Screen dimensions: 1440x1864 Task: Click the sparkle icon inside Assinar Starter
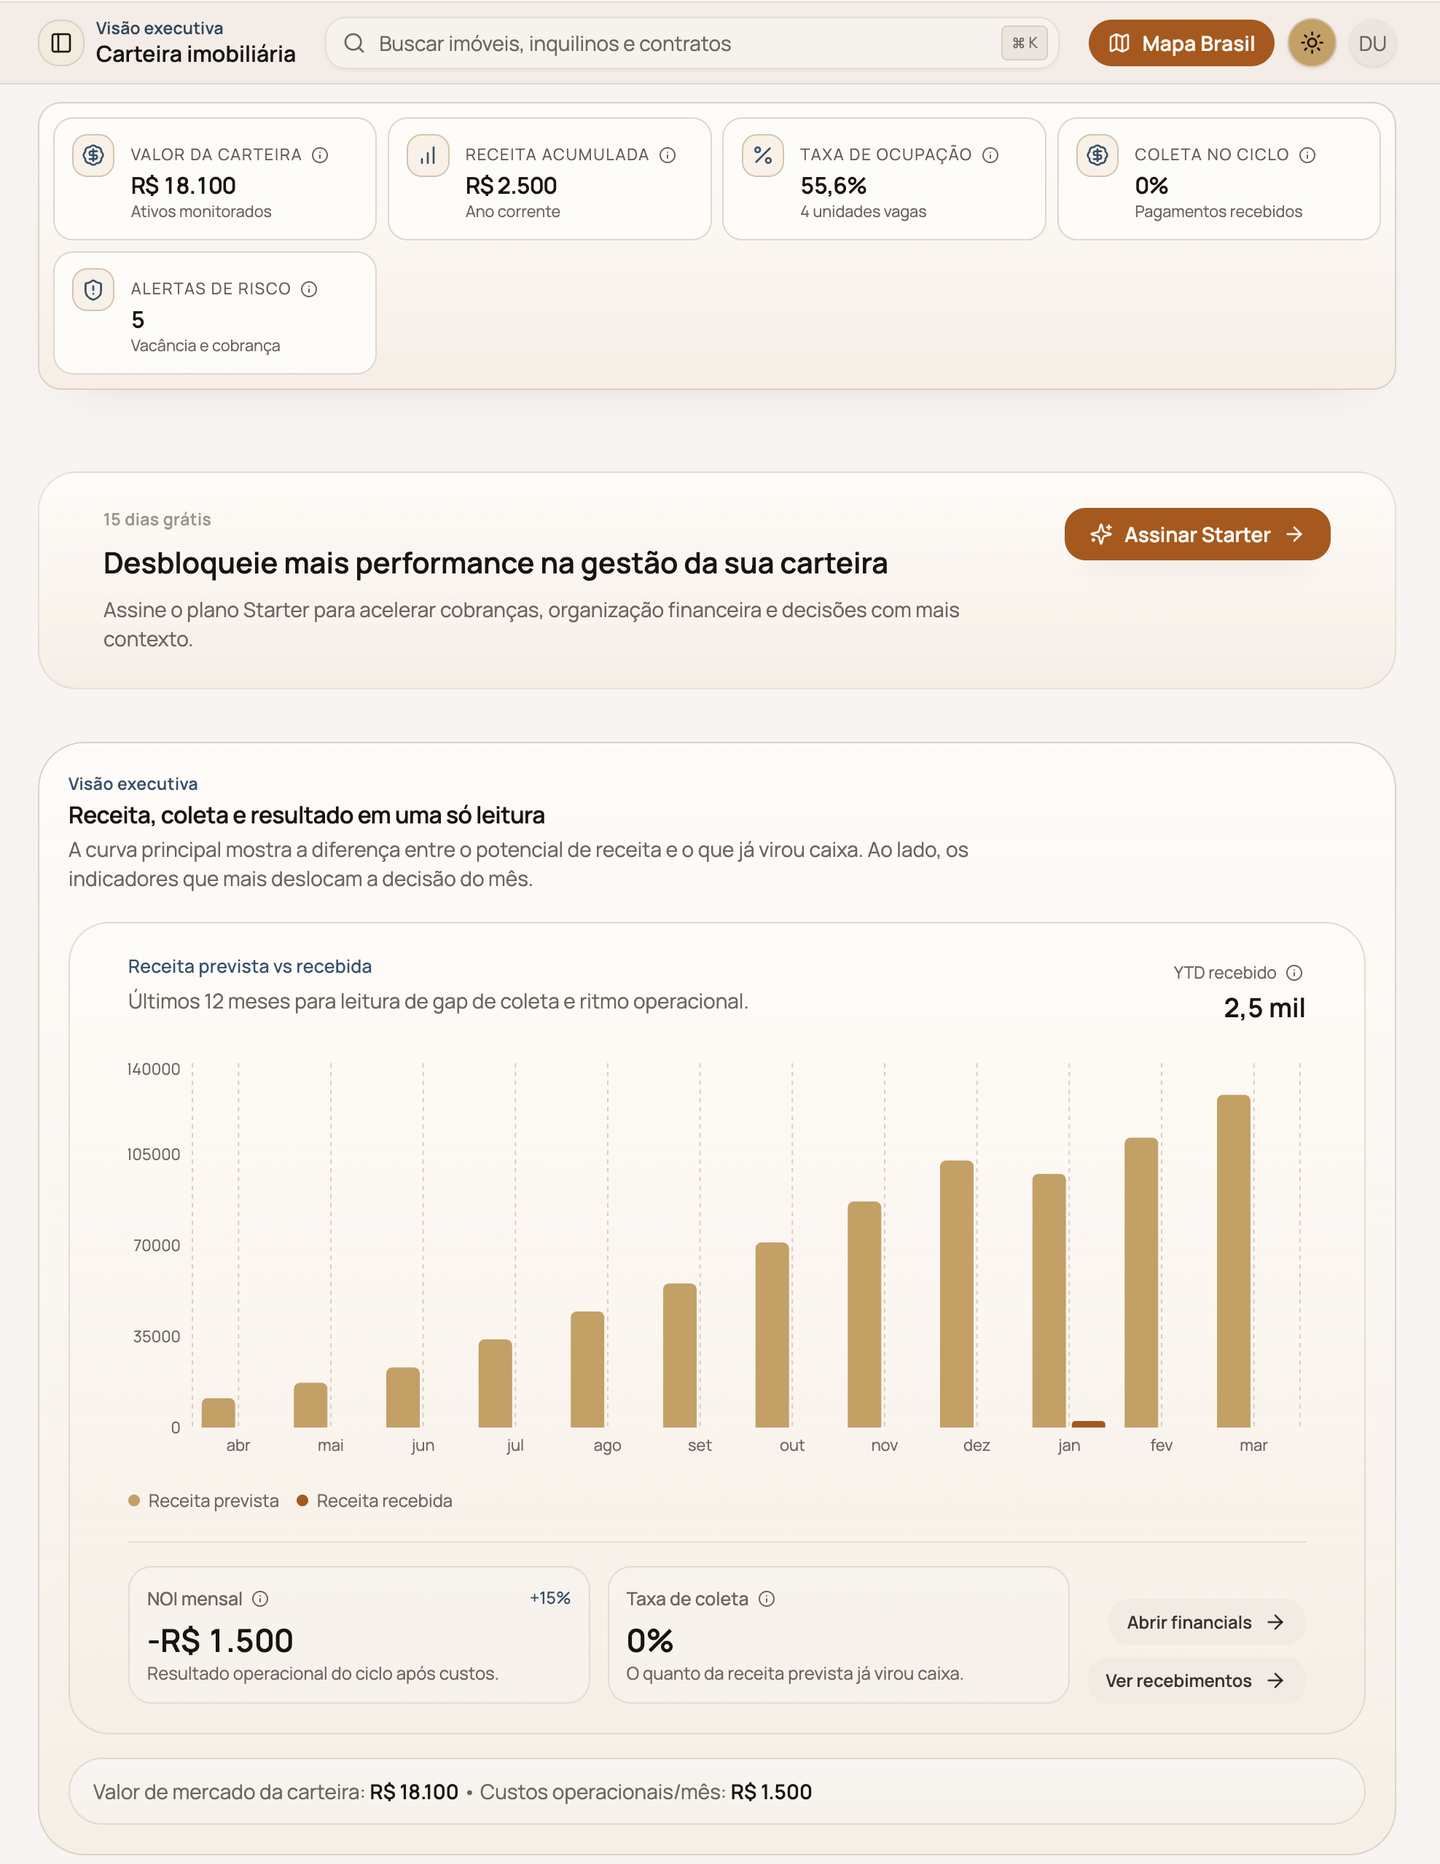[1101, 534]
